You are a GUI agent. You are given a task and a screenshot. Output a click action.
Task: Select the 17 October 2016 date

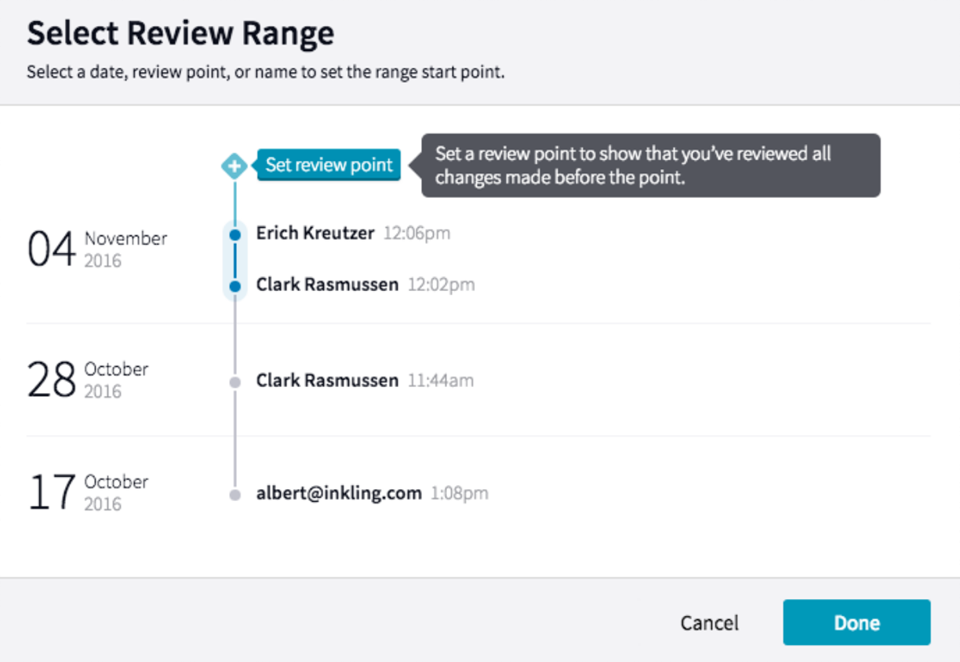(88, 492)
